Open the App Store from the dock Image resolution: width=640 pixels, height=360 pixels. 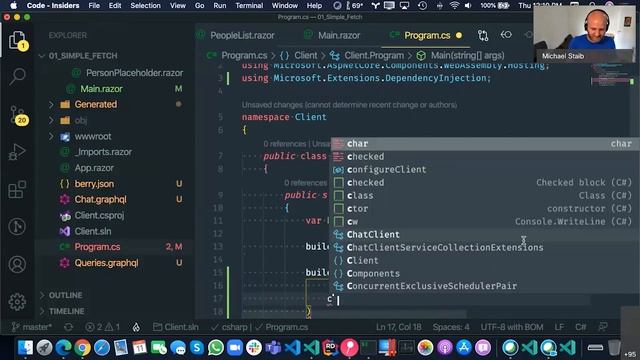(464, 348)
